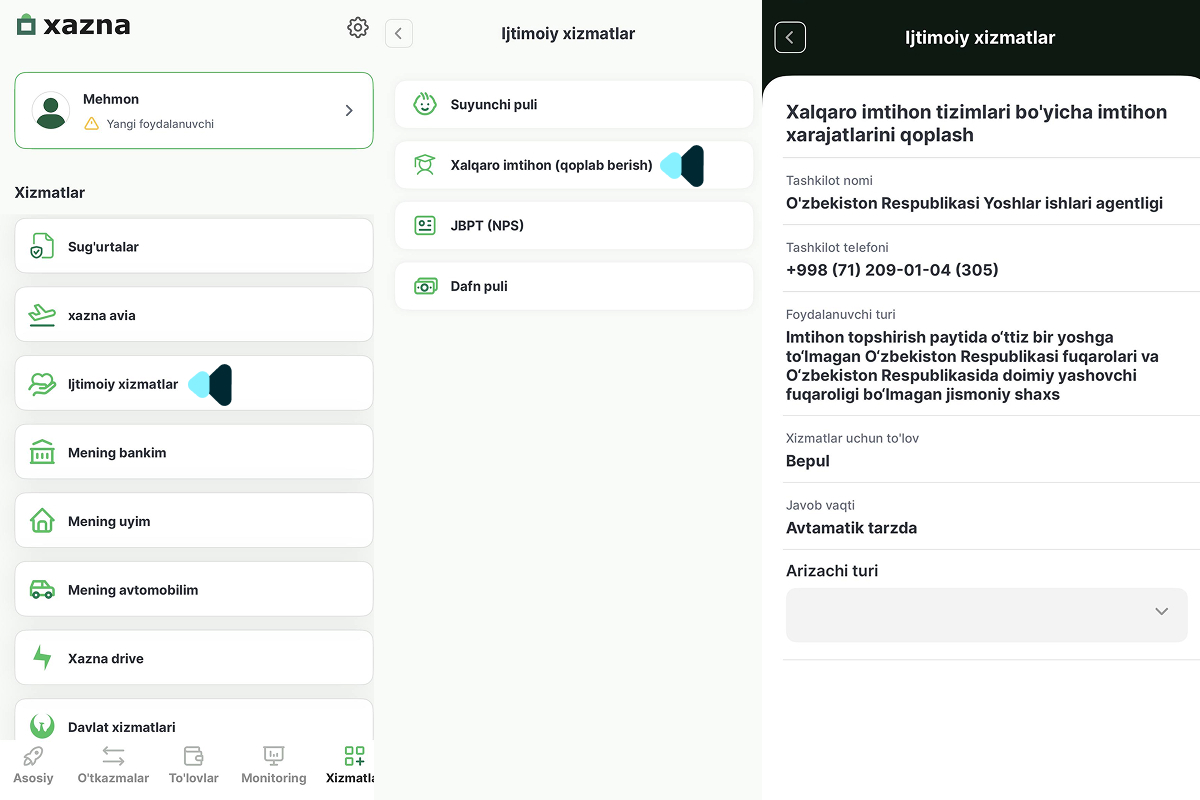This screenshot has width=1200, height=800.
Task: Click the Davlat xizmatlari emblem icon
Action: (x=41, y=726)
